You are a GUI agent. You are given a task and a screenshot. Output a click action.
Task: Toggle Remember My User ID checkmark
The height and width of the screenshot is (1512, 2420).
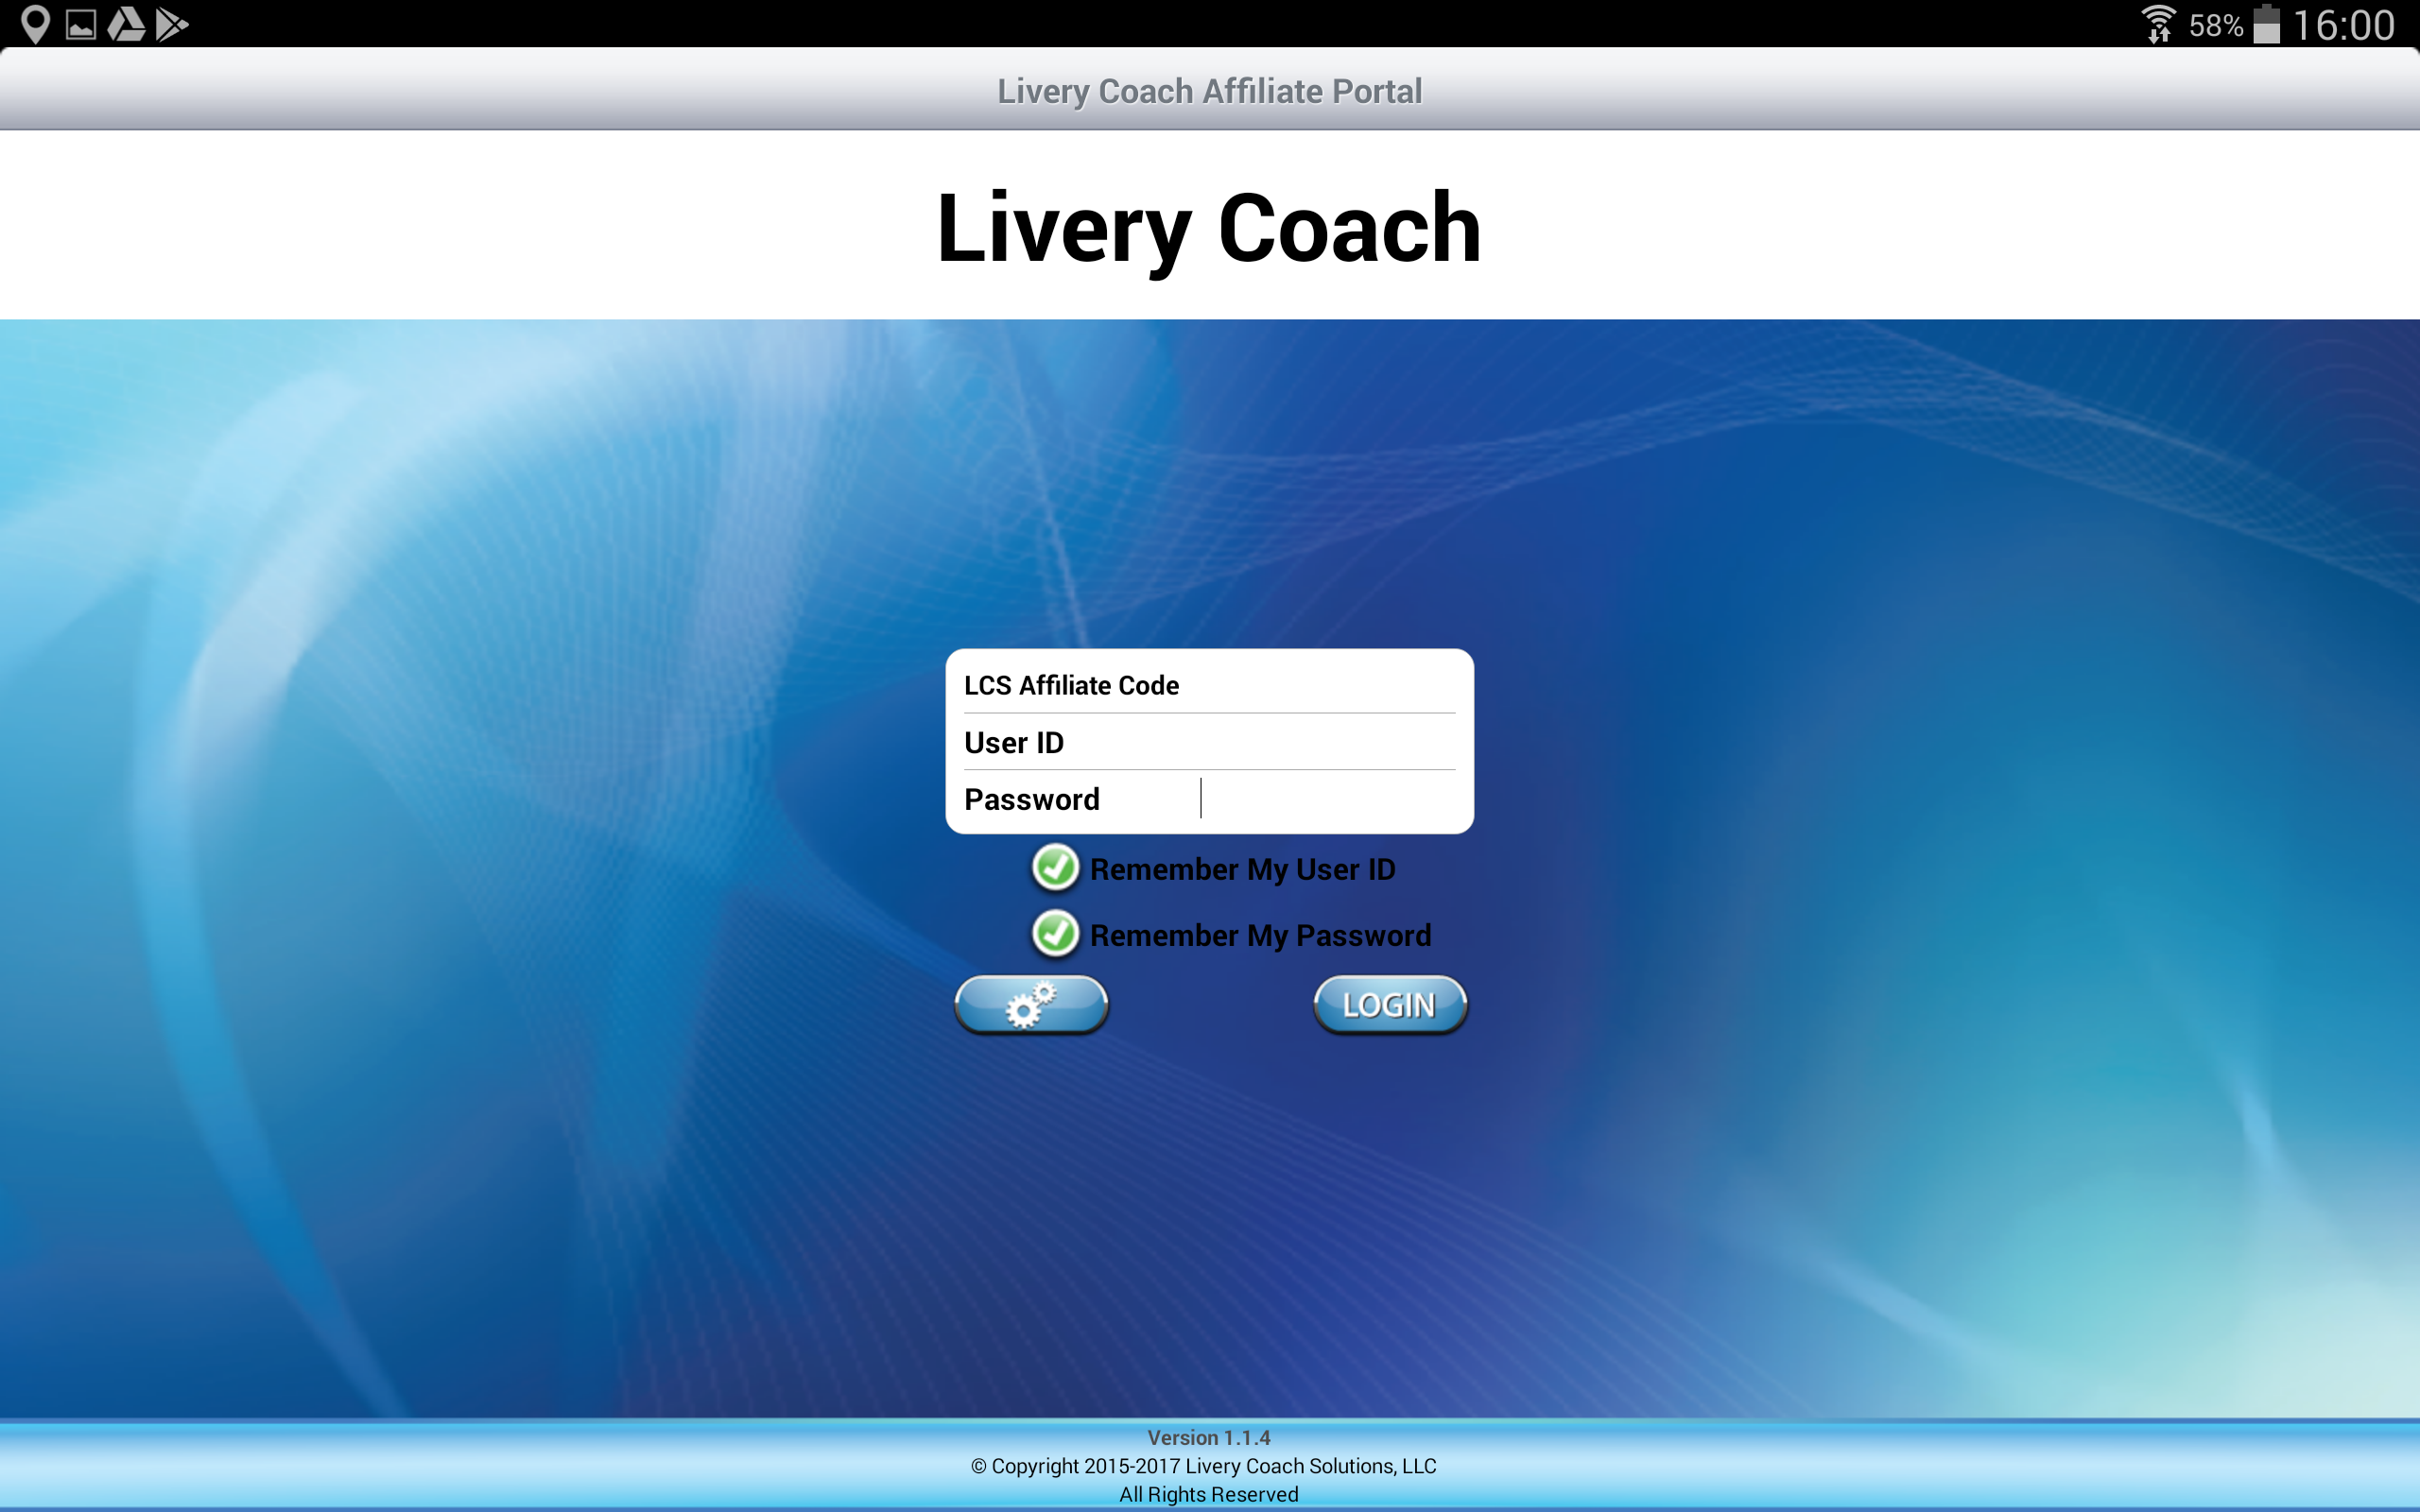coord(1055,868)
